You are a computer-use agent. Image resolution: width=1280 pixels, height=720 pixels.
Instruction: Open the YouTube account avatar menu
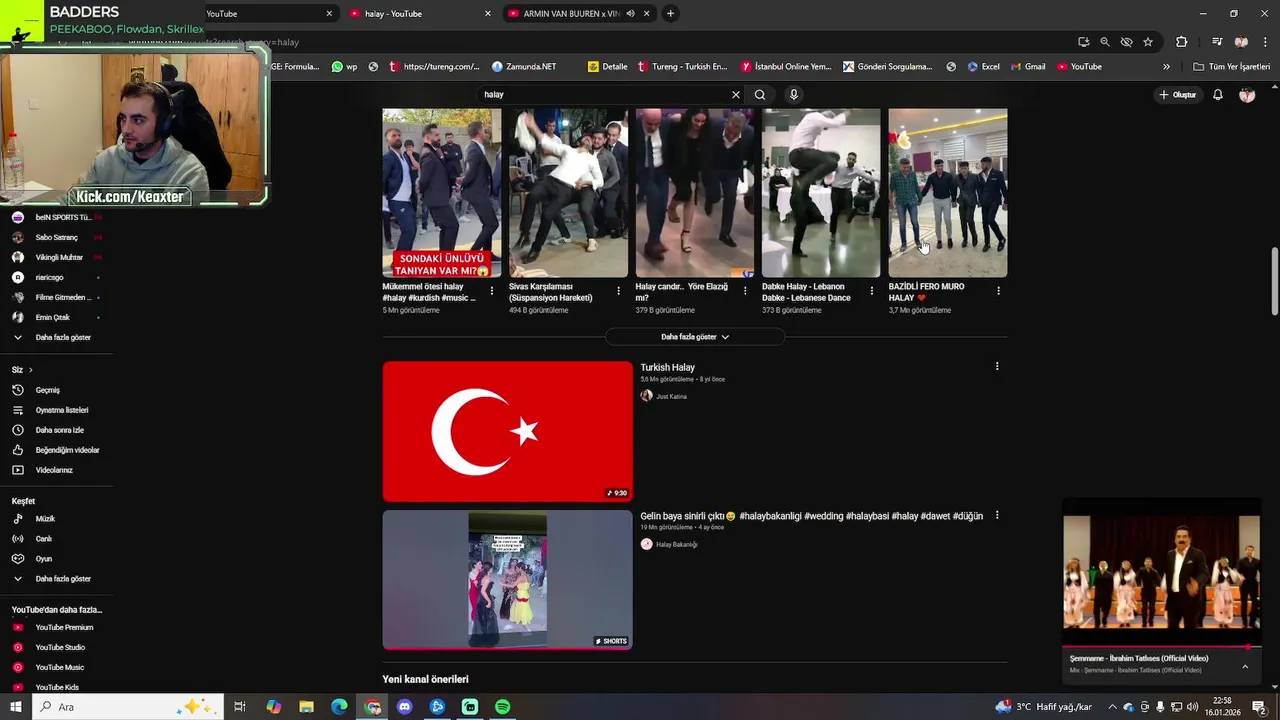point(1247,95)
